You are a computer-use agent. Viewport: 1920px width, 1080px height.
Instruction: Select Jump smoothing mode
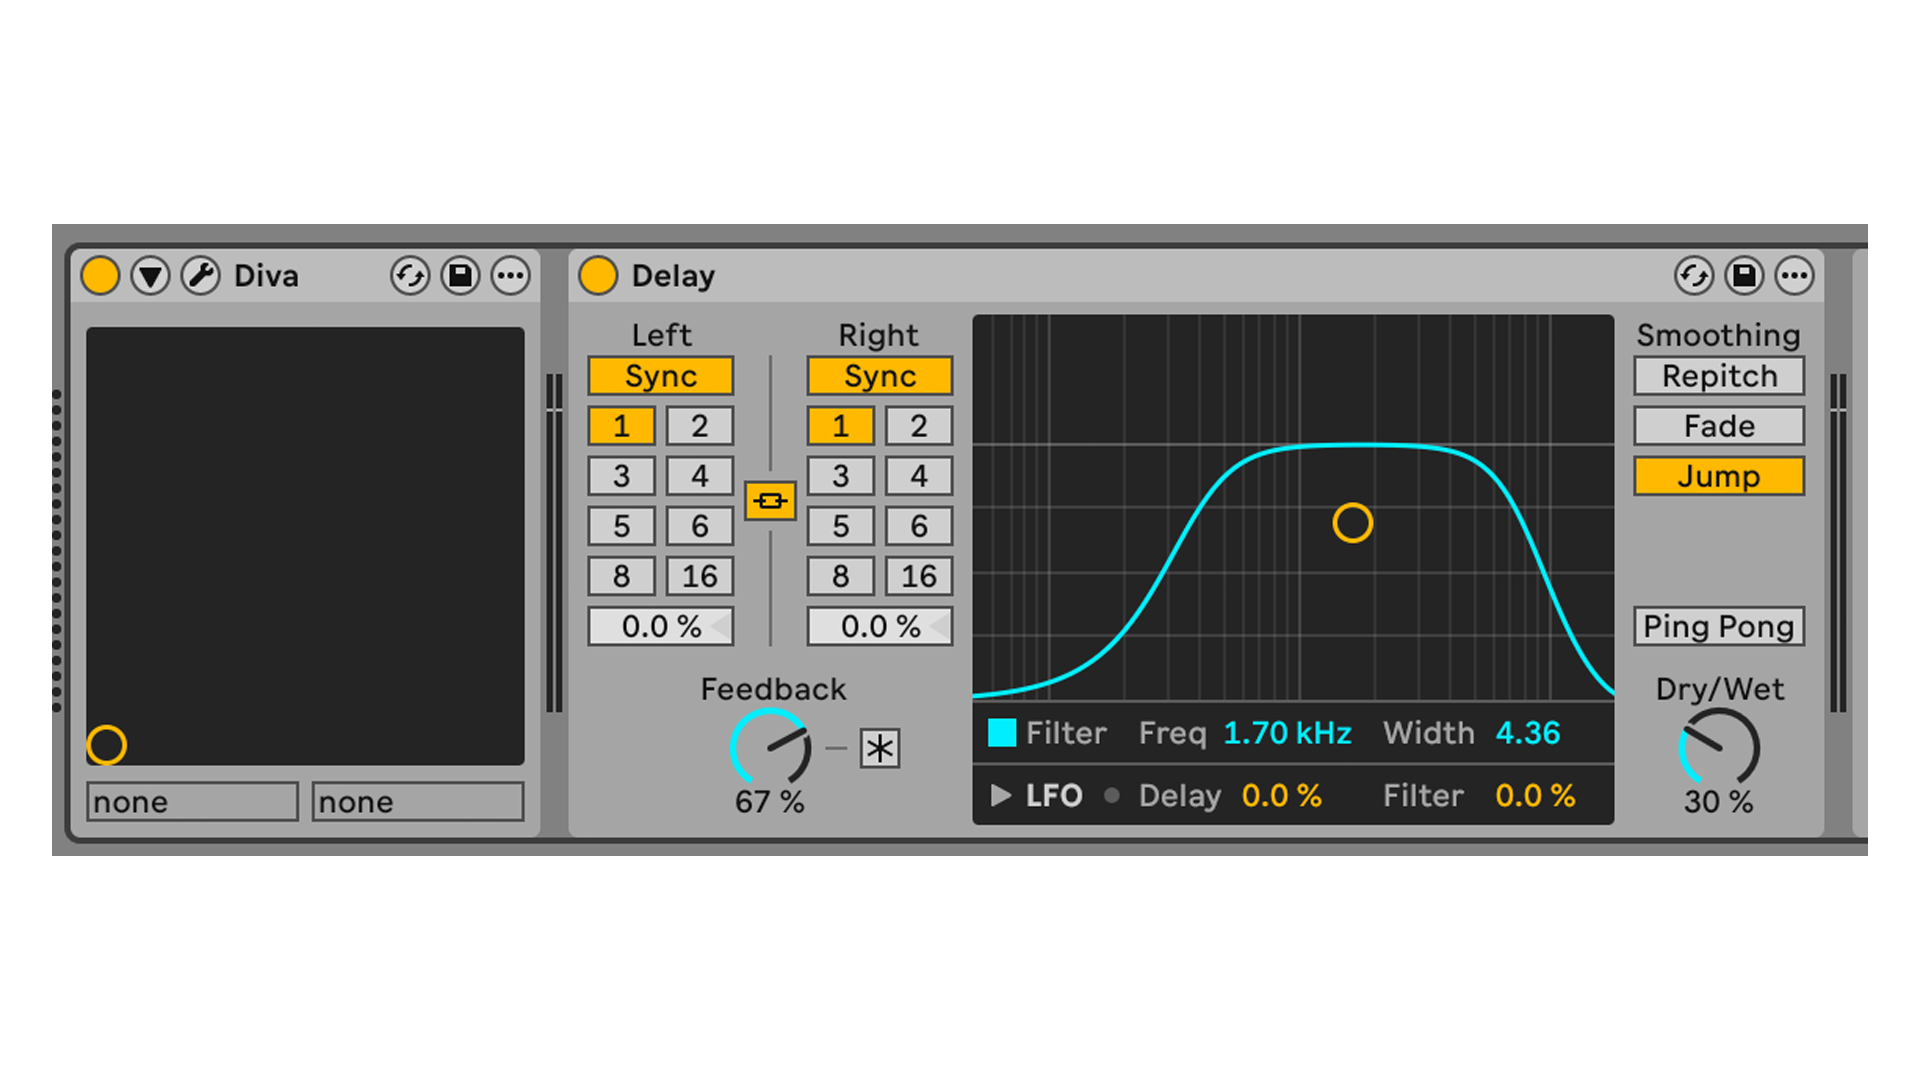click(x=1719, y=476)
